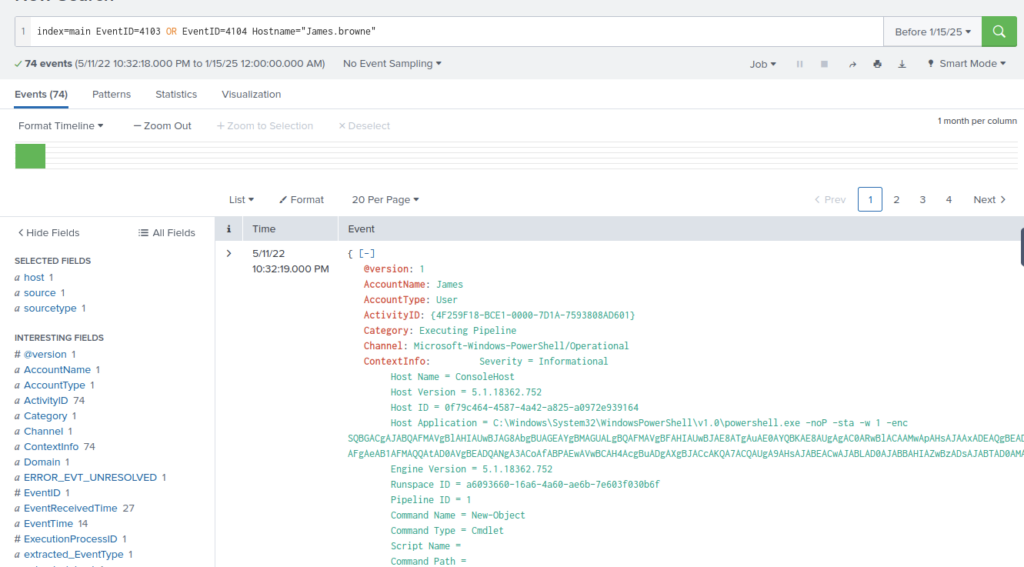Click ActivityID GUID value in event

tap(533, 315)
